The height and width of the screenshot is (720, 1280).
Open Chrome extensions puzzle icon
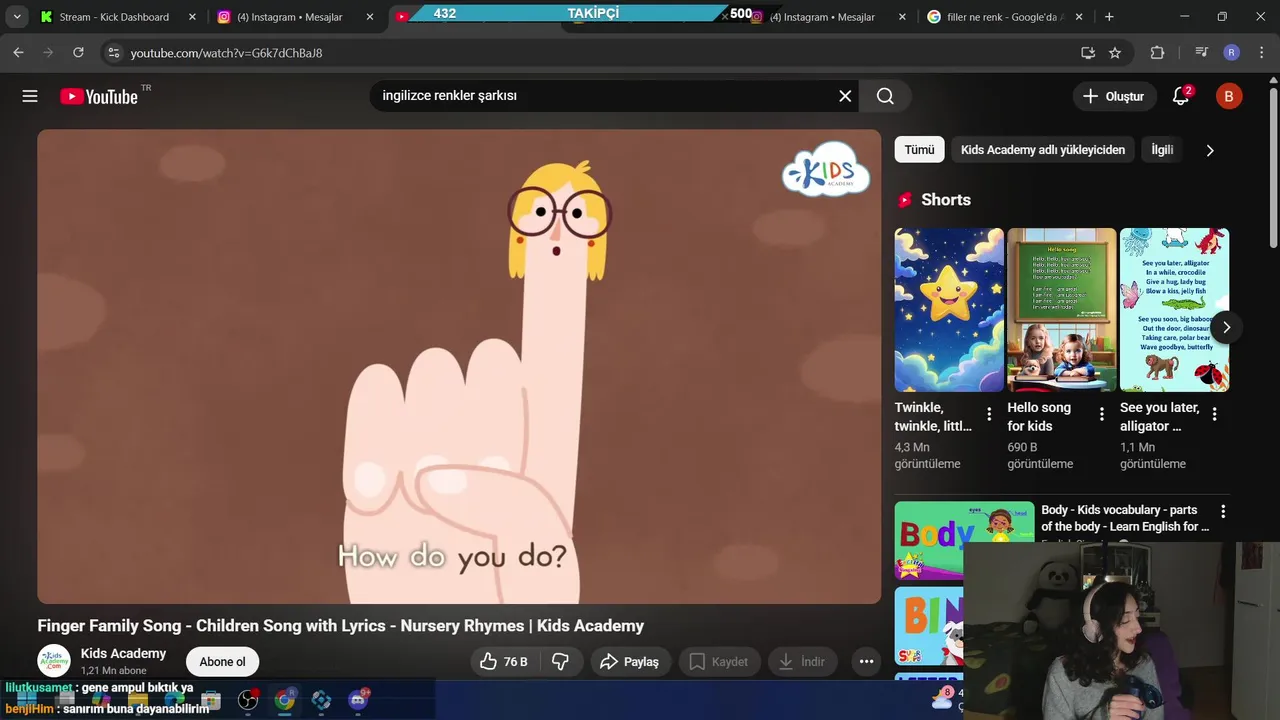click(1157, 52)
